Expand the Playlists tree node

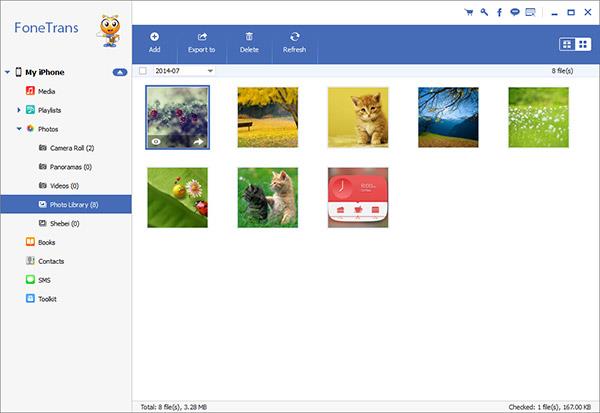(19, 109)
